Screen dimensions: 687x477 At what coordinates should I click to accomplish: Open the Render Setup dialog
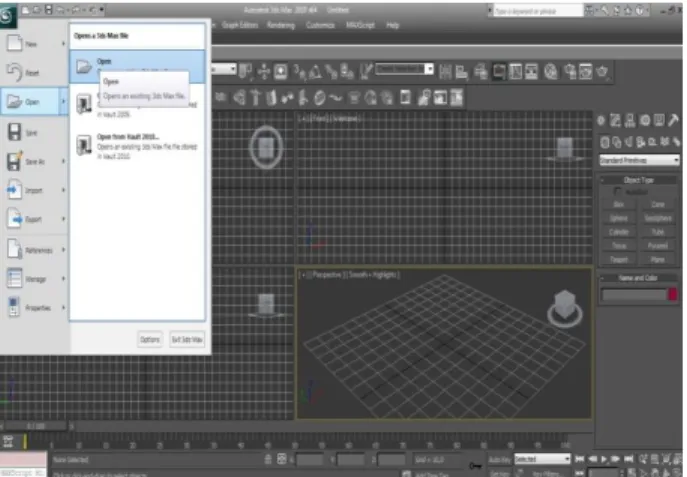point(570,71)
